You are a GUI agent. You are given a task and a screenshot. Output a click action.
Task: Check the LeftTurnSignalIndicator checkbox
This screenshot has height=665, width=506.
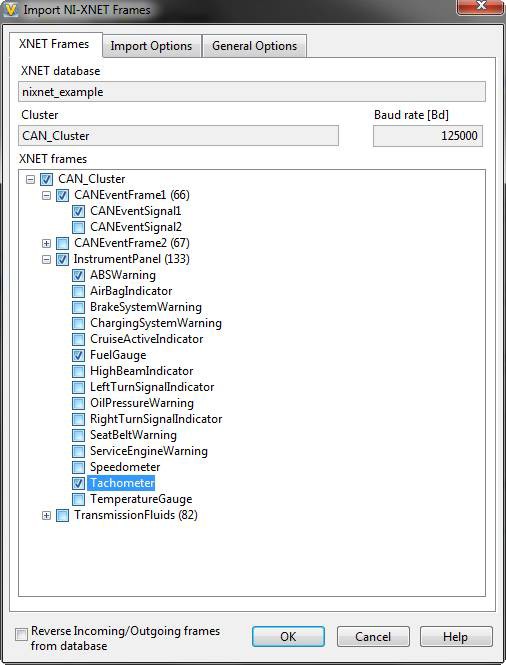pyautogui.click(x=78, y=388)
